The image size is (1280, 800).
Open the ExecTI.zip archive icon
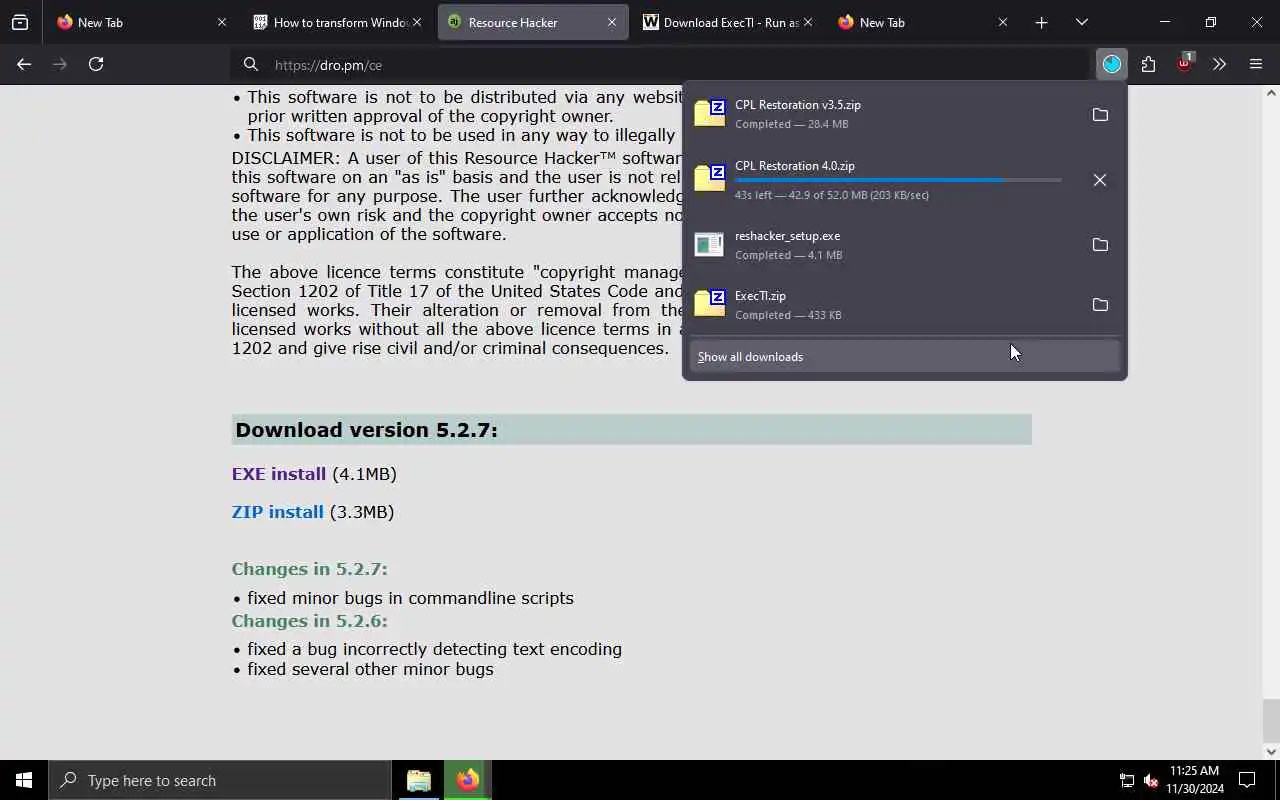pos(710,304)
